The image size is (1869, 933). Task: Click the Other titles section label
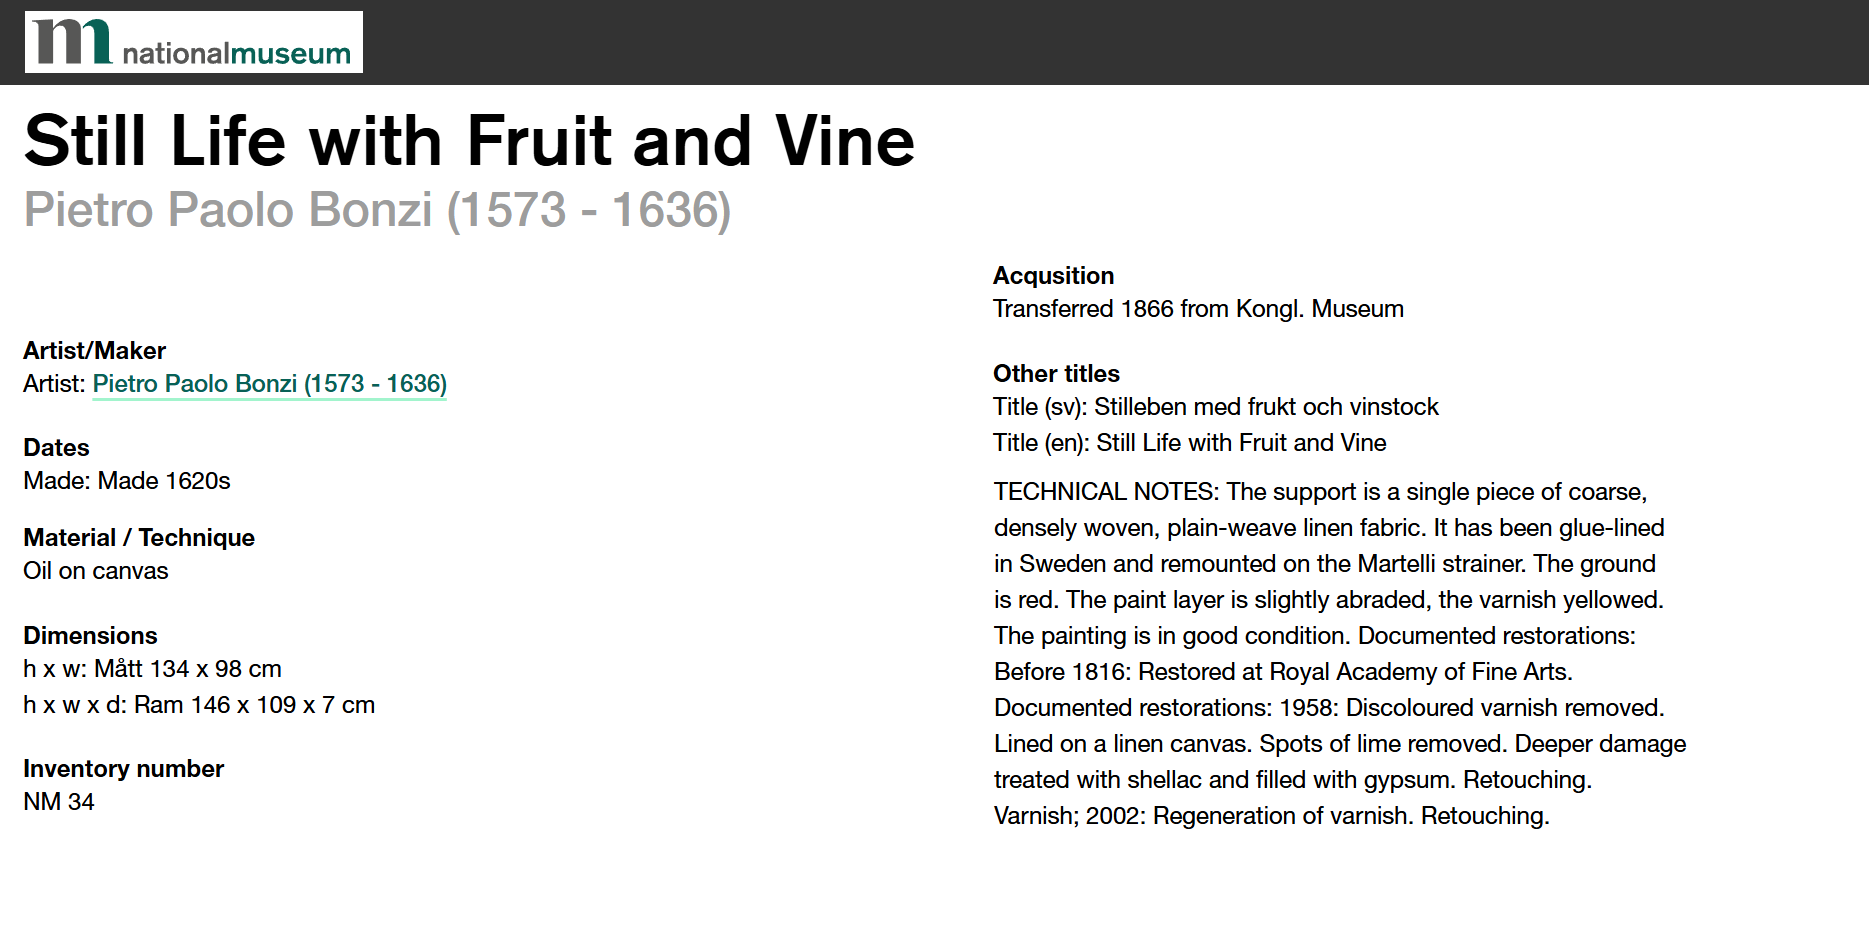[1056, 374]
